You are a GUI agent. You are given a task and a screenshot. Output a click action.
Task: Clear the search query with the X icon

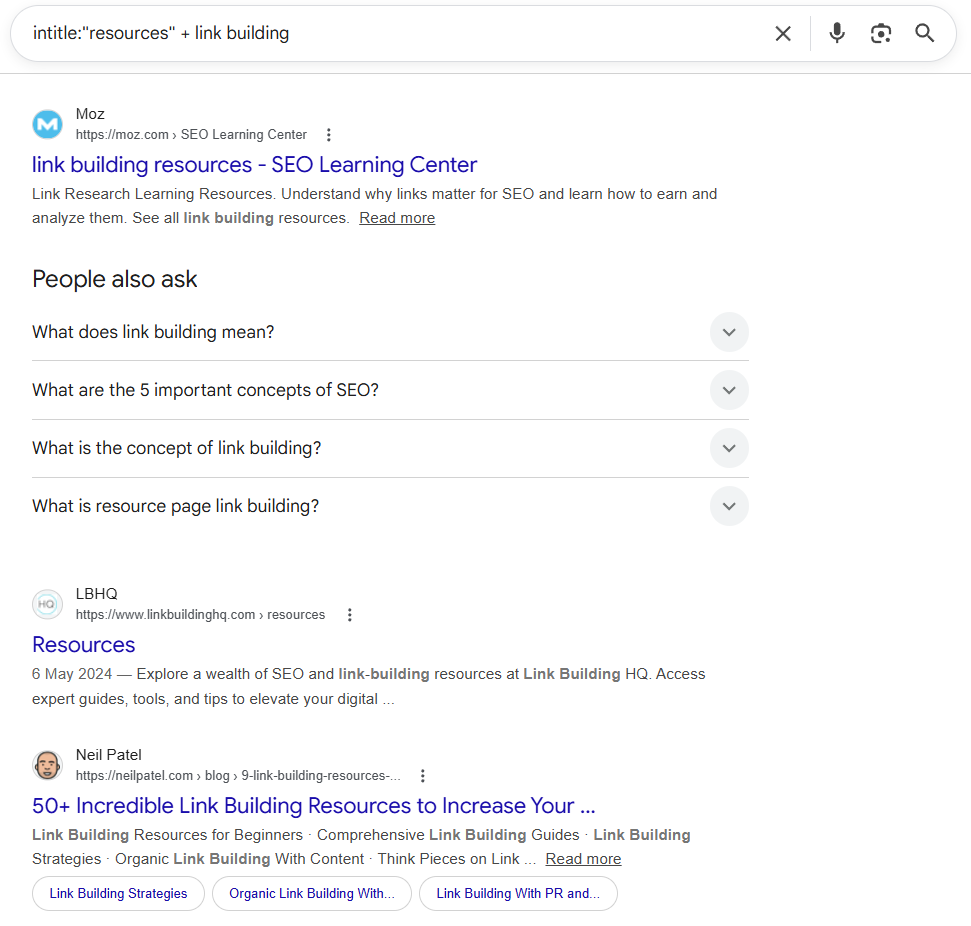[783, 33]
